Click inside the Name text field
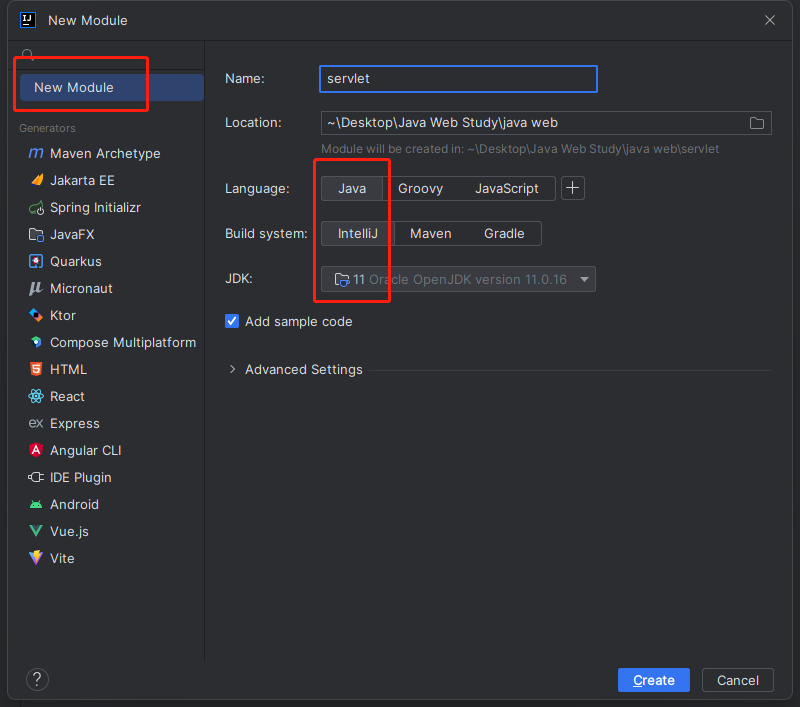800x707 pixels. tap(458, 79)
